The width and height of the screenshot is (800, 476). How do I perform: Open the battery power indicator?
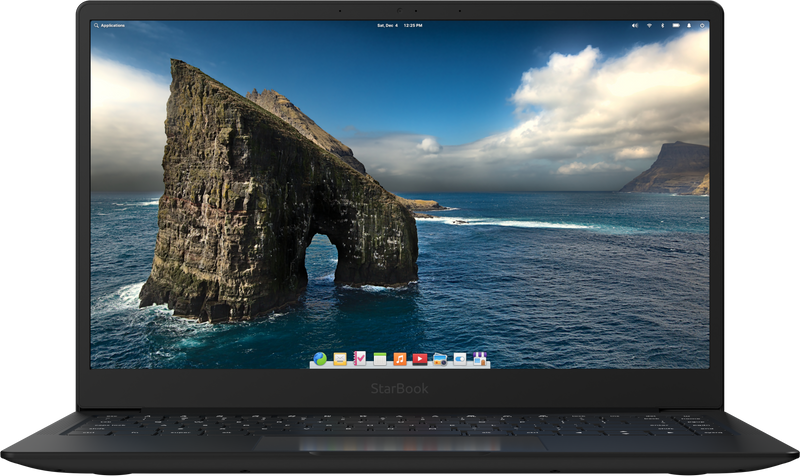tap(676, 25)
